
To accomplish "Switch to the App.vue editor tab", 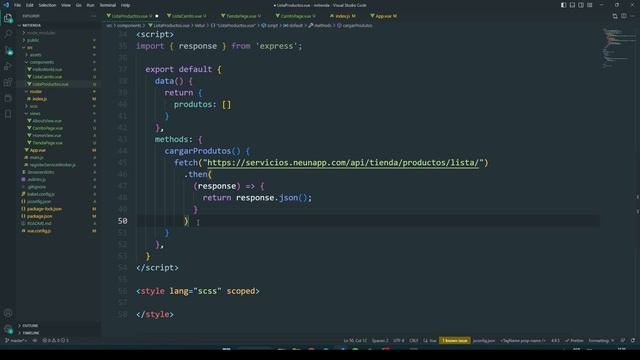I will [384, 16].
